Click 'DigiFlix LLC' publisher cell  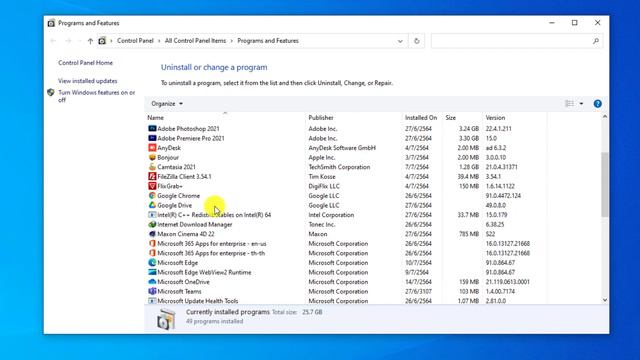pos(324,186)
